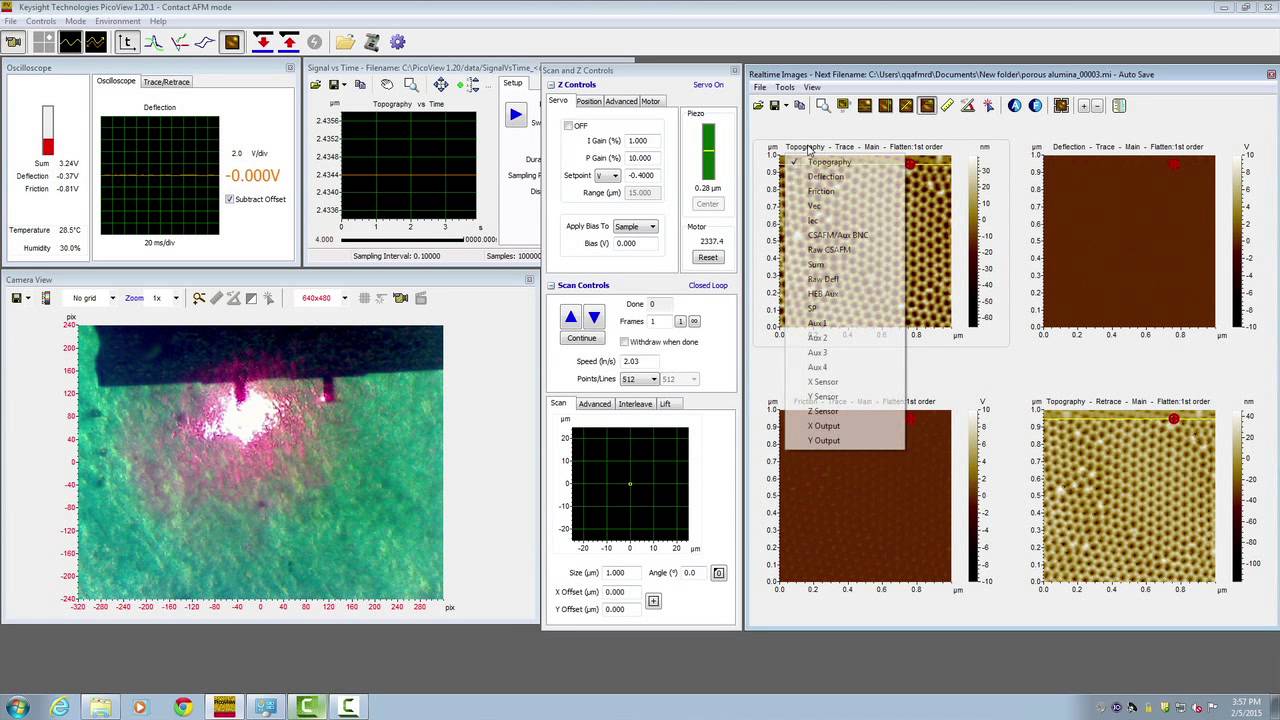Click the save icon in Camera View toolbar
The width and height of the screenshot is (1280, 720).
click(17, 298)
